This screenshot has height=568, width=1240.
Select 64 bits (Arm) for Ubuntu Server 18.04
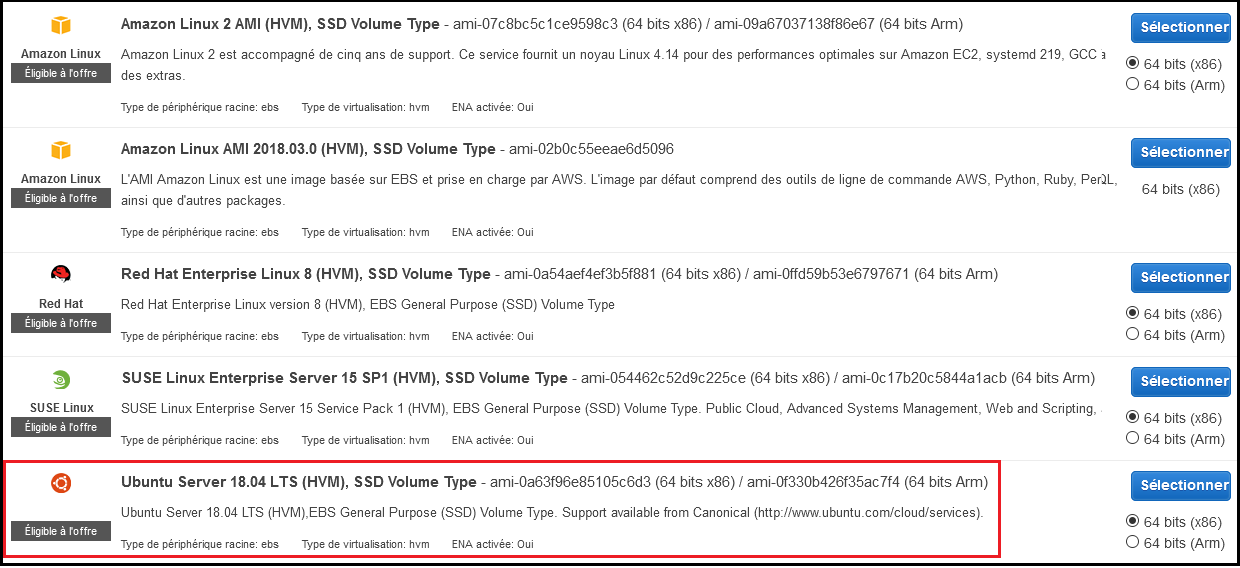pos(1132,542)
